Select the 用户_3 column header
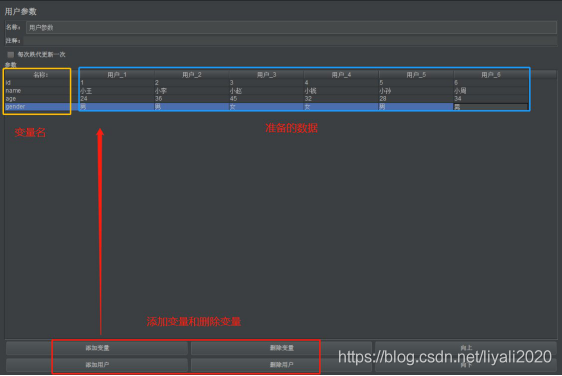This screenshot has width=562, height=376. pyautogui.click(x=266, y=75)
